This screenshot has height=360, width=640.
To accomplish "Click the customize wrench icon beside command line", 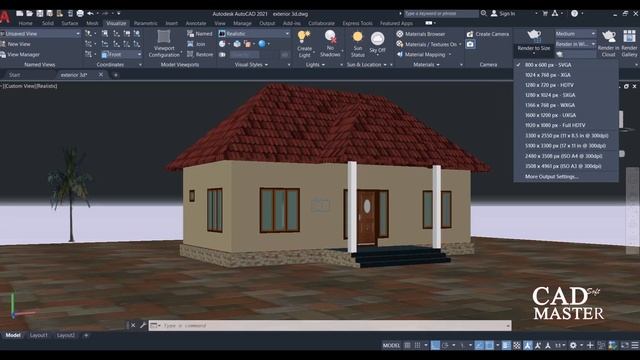I will [143, 325].
